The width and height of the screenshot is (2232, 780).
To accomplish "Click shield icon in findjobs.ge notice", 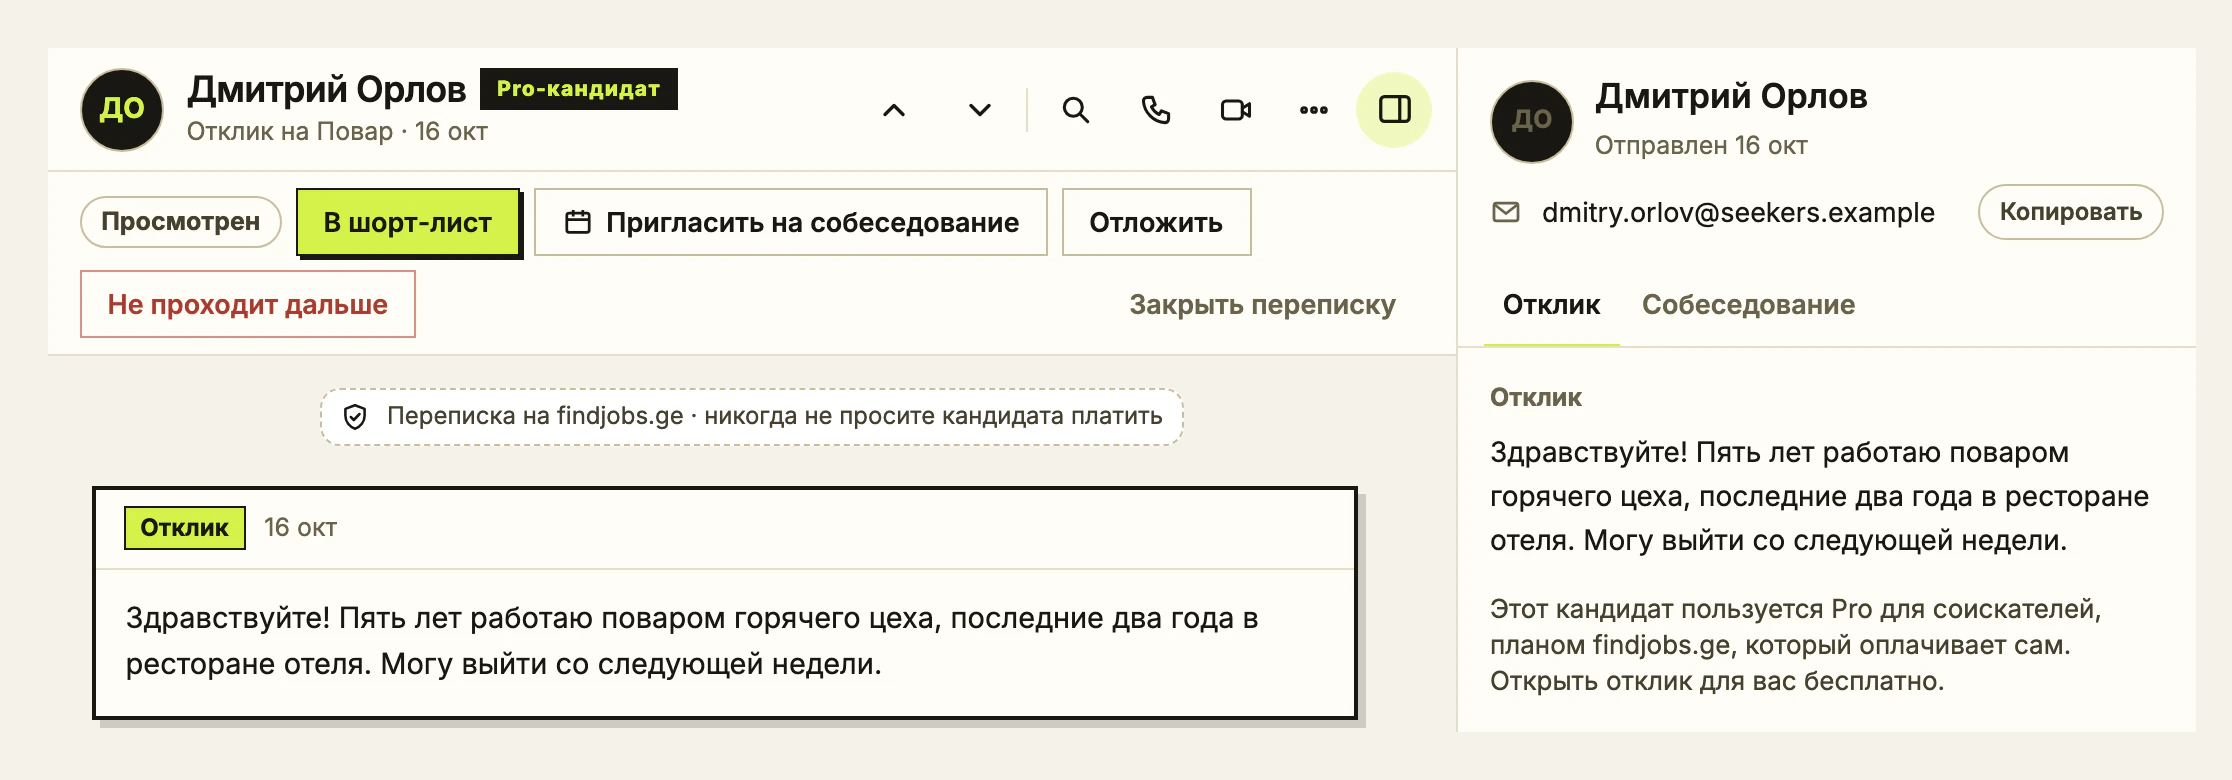I will pos(355,417).
